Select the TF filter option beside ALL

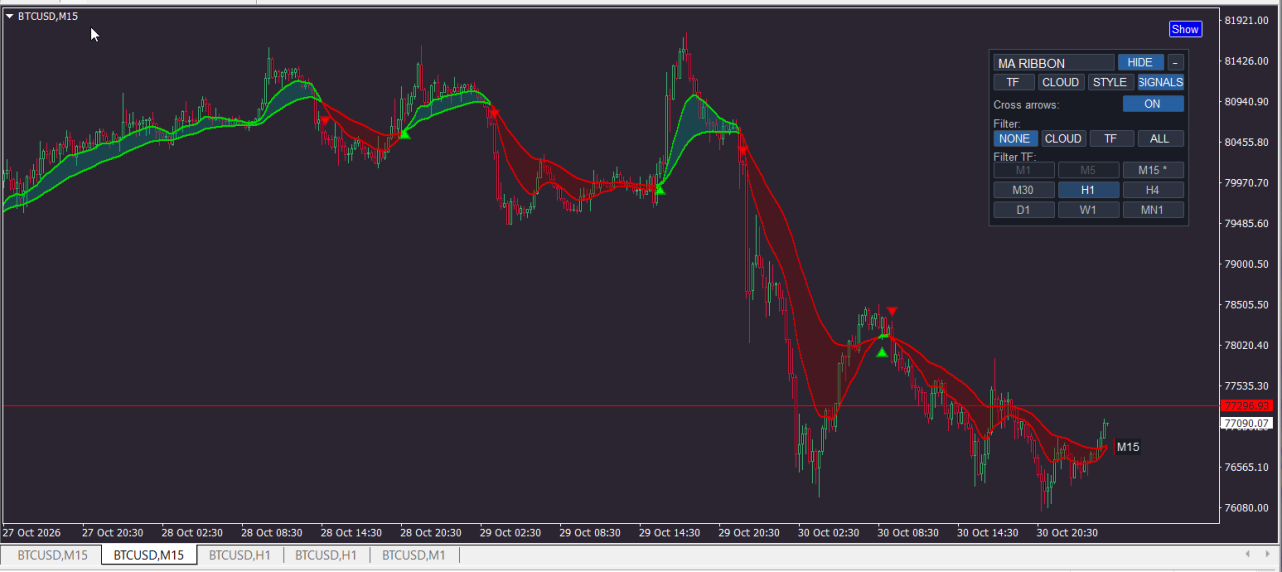click(x=1111, y=139)
